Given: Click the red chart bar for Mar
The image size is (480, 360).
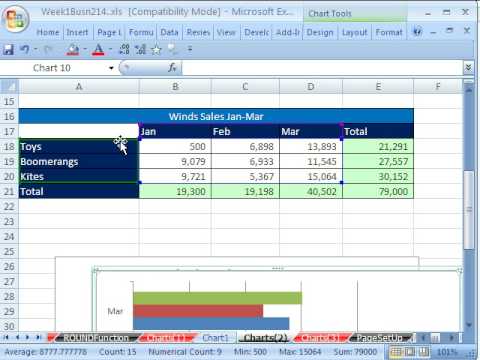Looking at the screenshot, I should coord(198,311).
